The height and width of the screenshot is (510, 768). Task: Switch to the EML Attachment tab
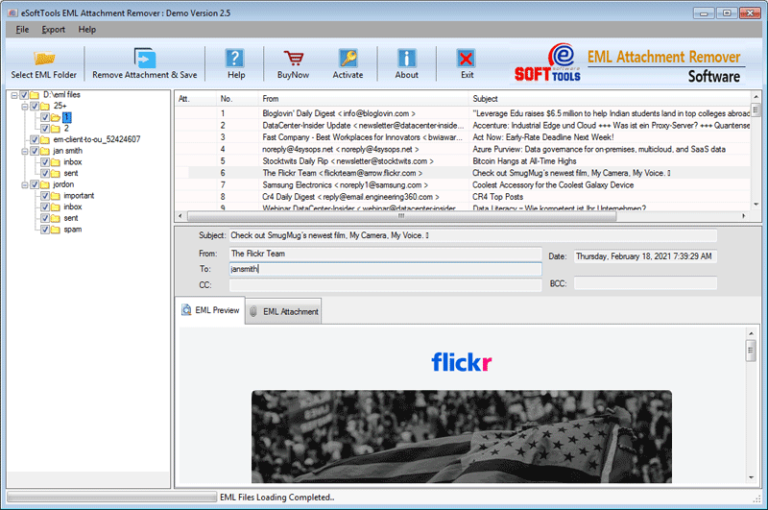coord(284,311)
